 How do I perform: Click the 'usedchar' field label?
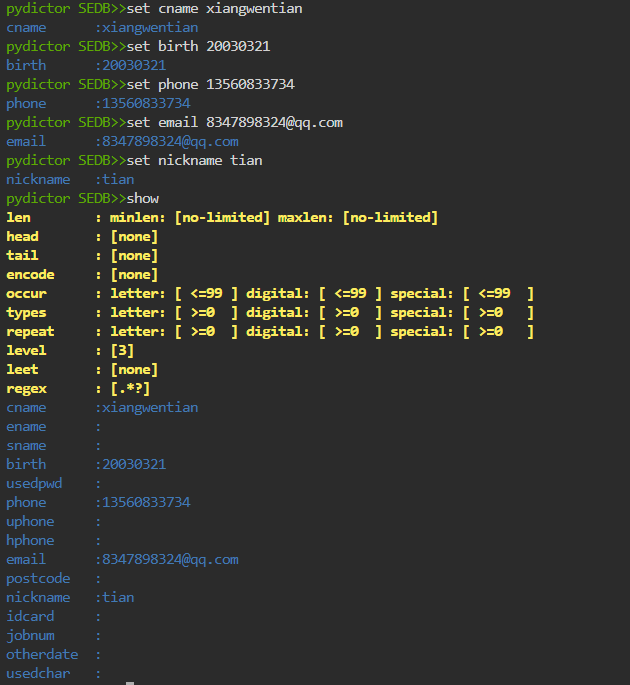pos(38,674)
